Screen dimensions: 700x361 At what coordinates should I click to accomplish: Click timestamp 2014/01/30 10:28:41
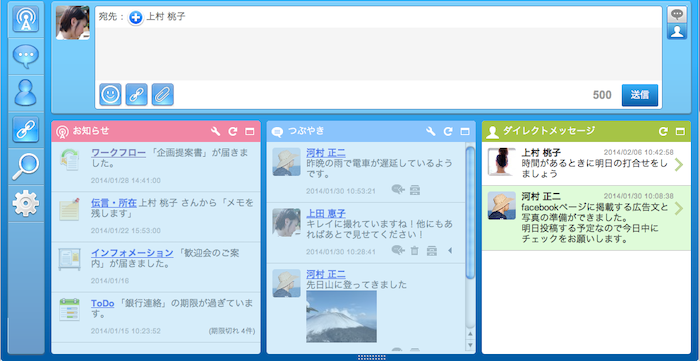pyautogui.click(x=341, y=252)
